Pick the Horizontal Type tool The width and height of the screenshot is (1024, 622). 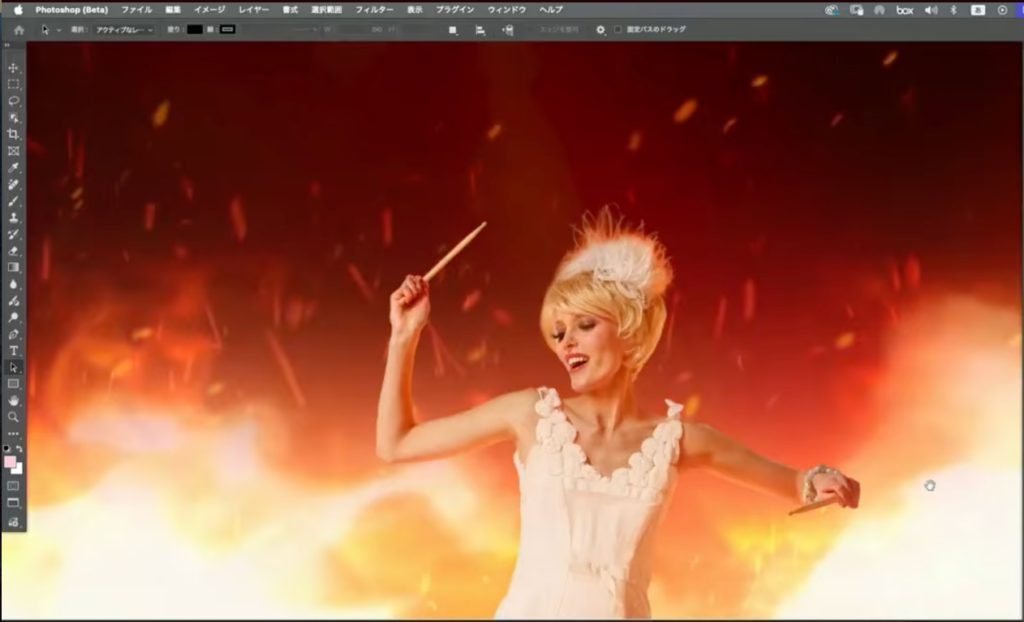click(13, 350)
